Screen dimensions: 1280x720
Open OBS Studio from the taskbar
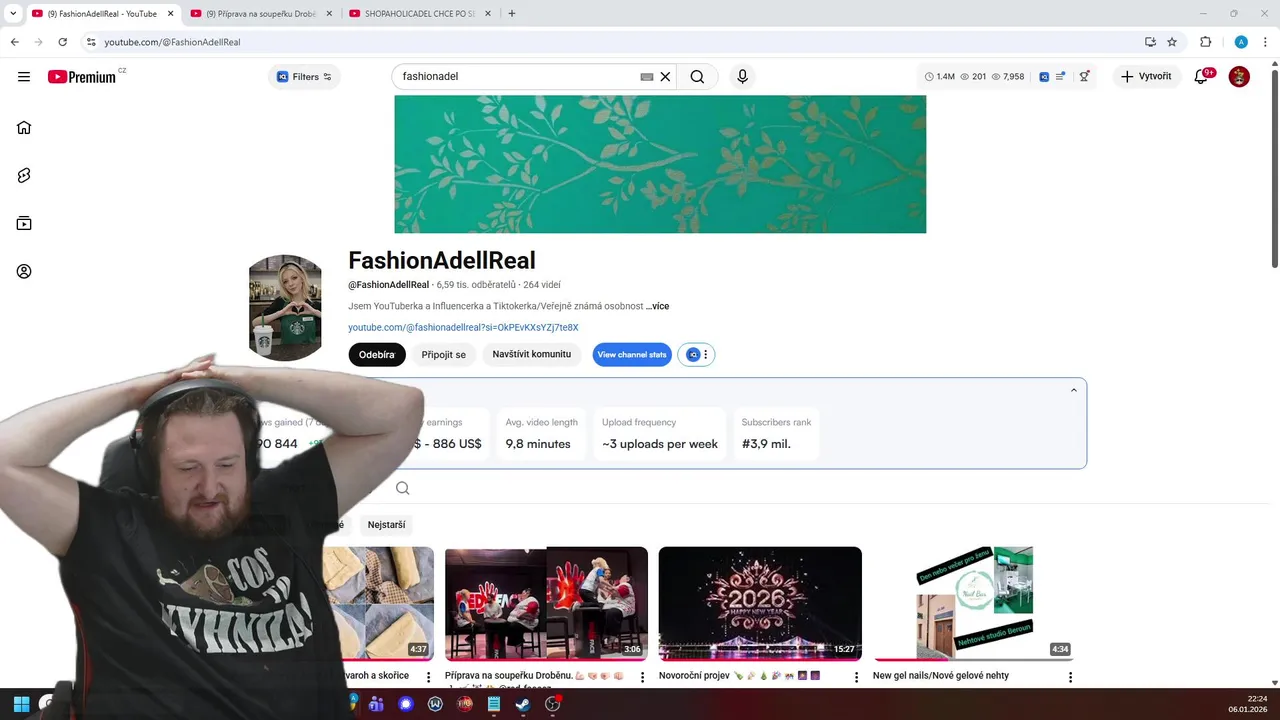point(552,704)
